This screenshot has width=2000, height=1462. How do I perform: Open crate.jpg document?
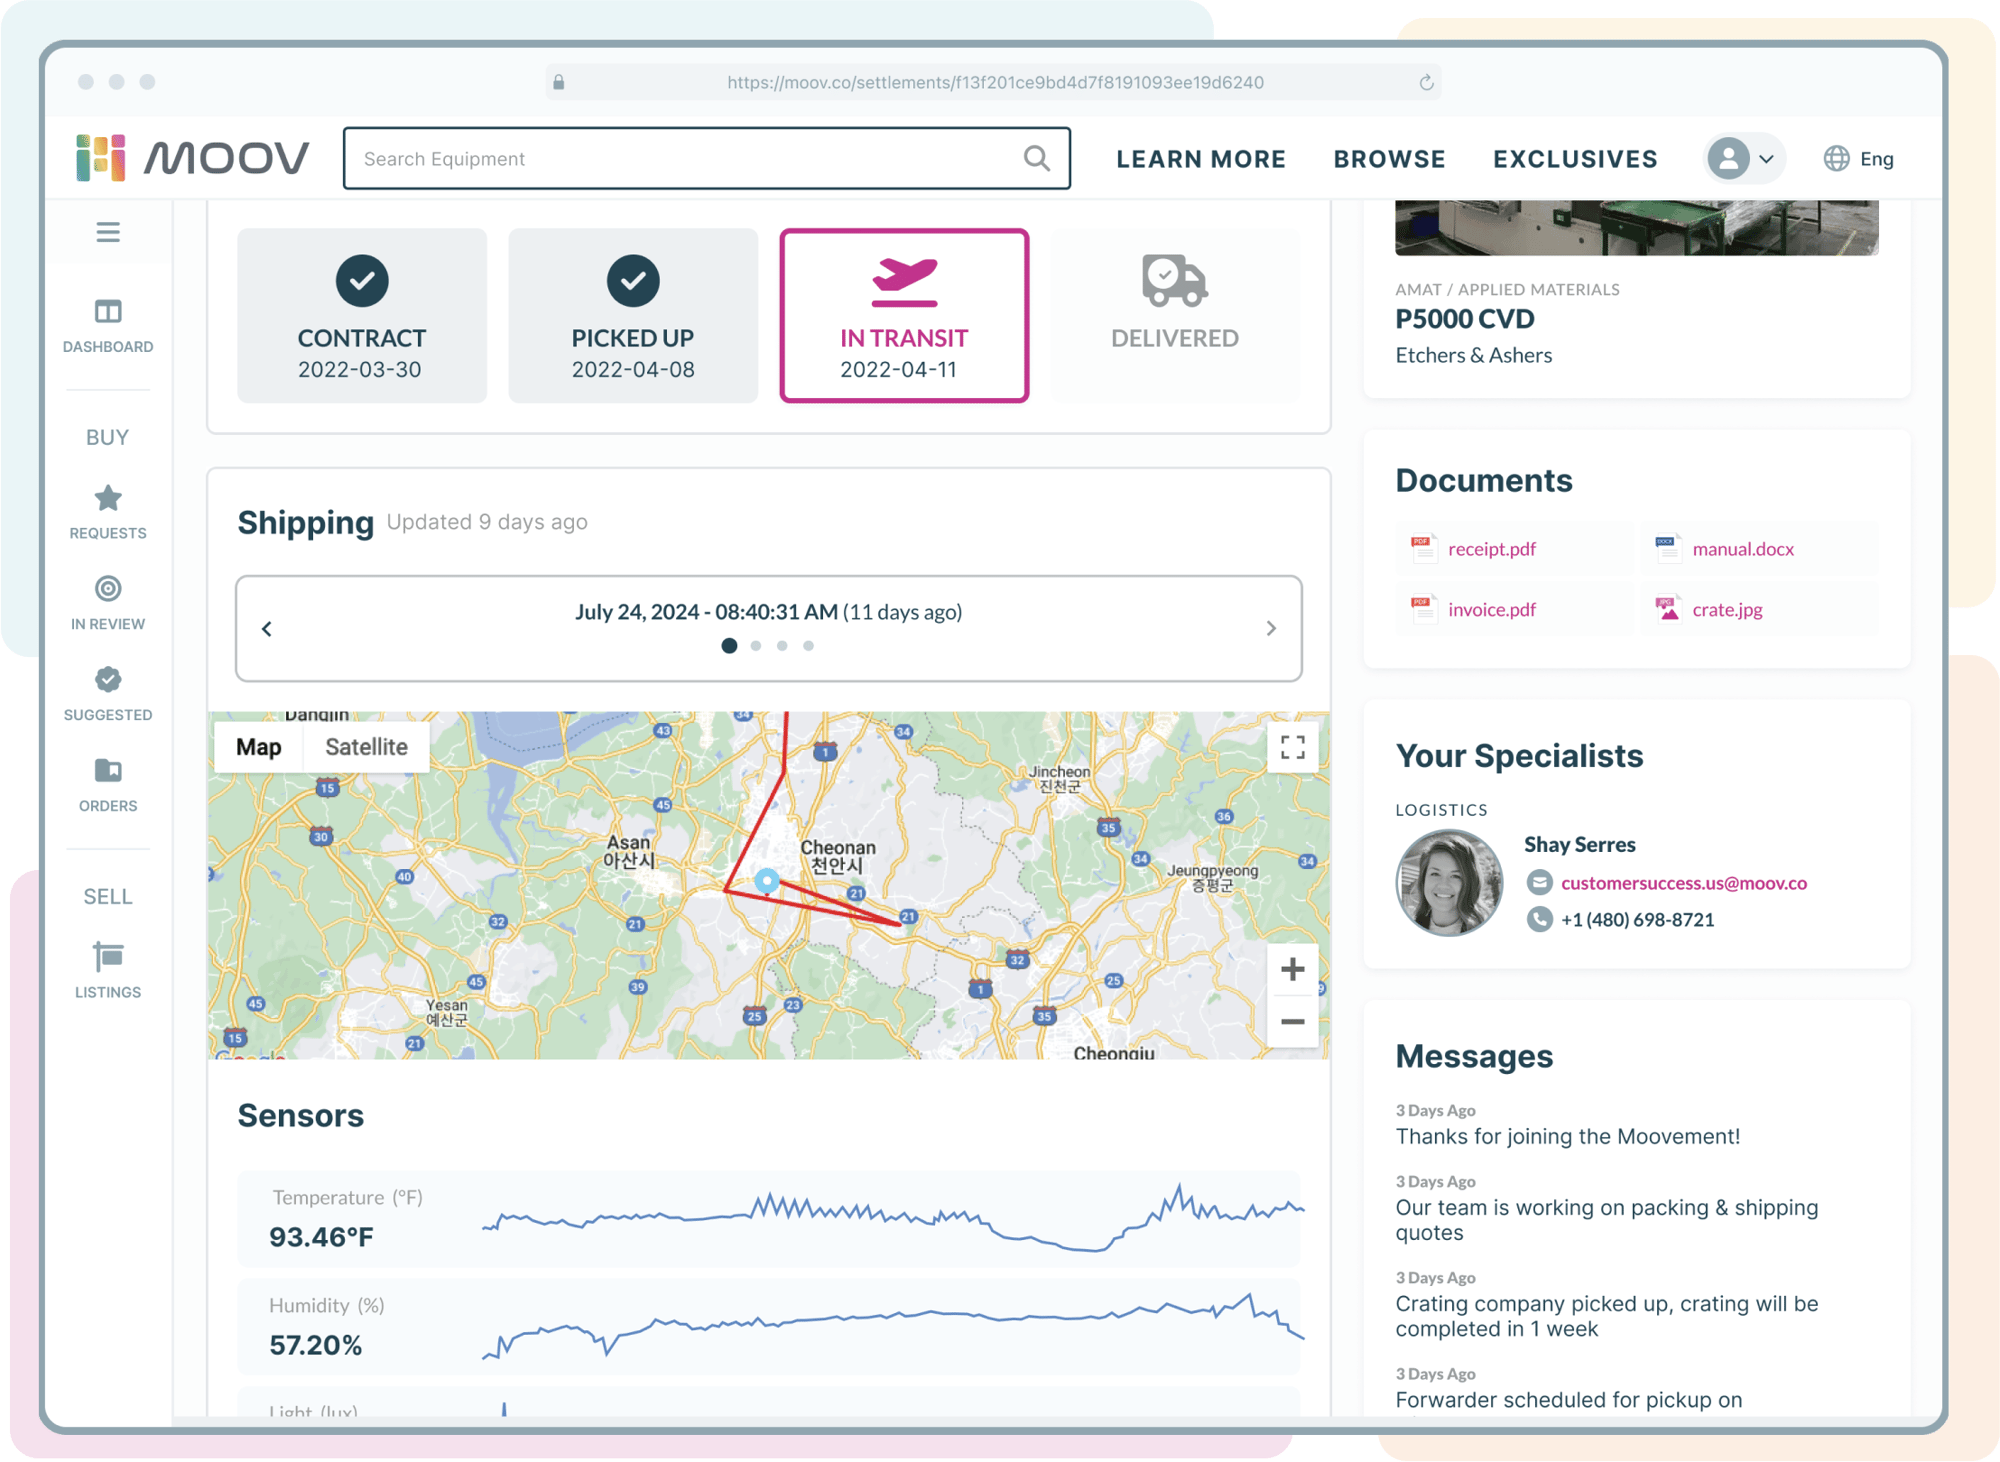click(1727, 610)
